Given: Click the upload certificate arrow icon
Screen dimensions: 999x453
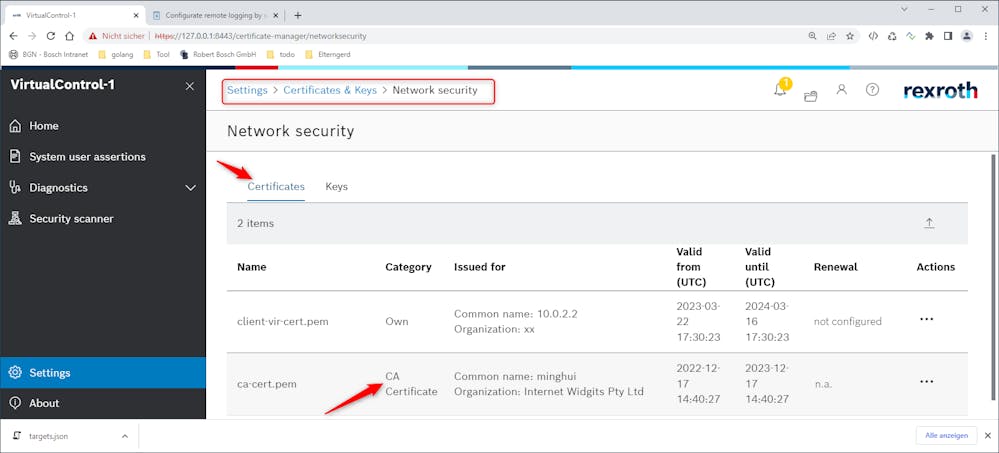Looking at the screenshot, I should [929, 223].
